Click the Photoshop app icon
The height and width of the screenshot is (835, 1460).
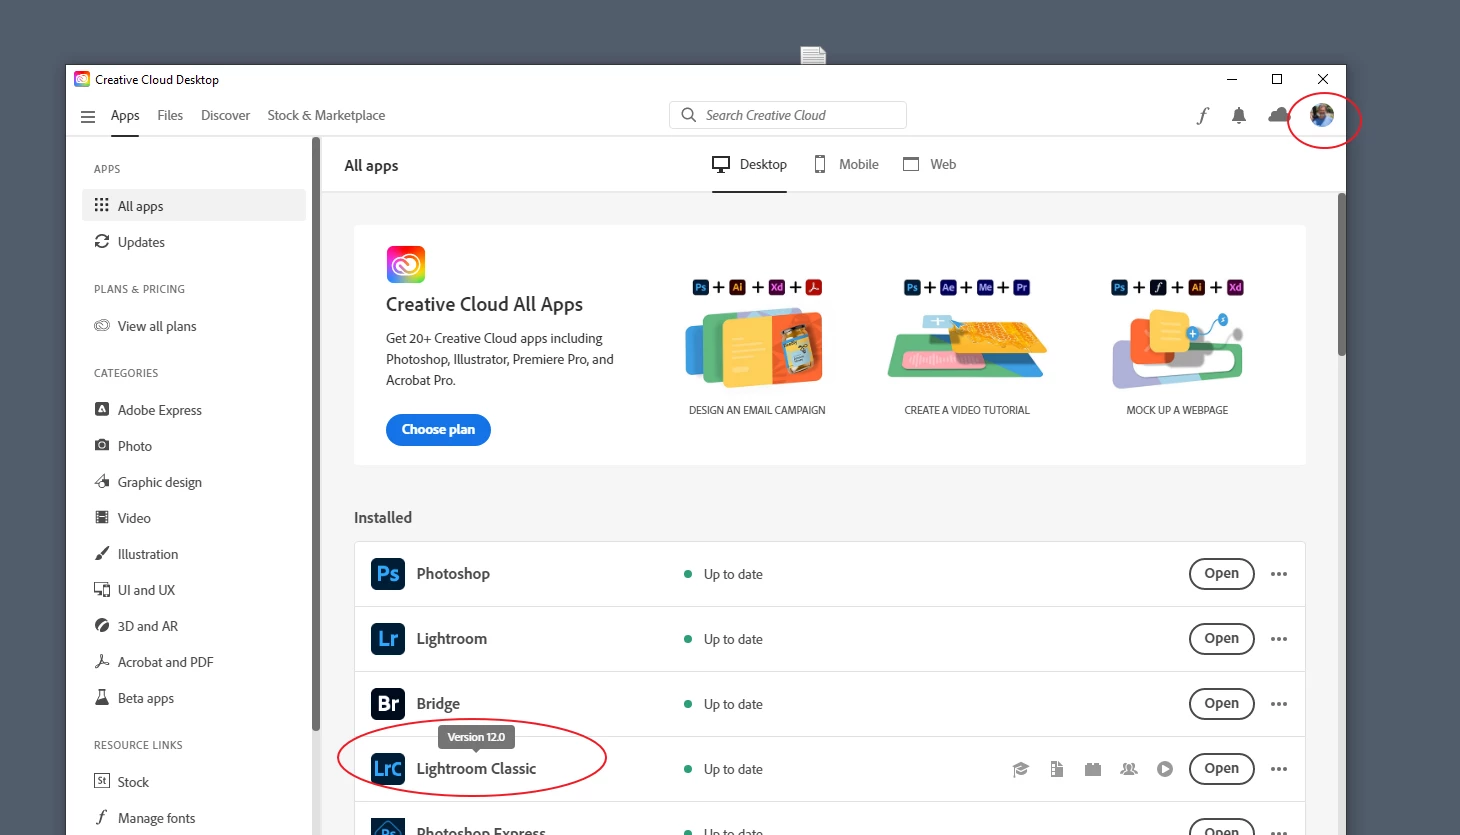pos(388,574)
